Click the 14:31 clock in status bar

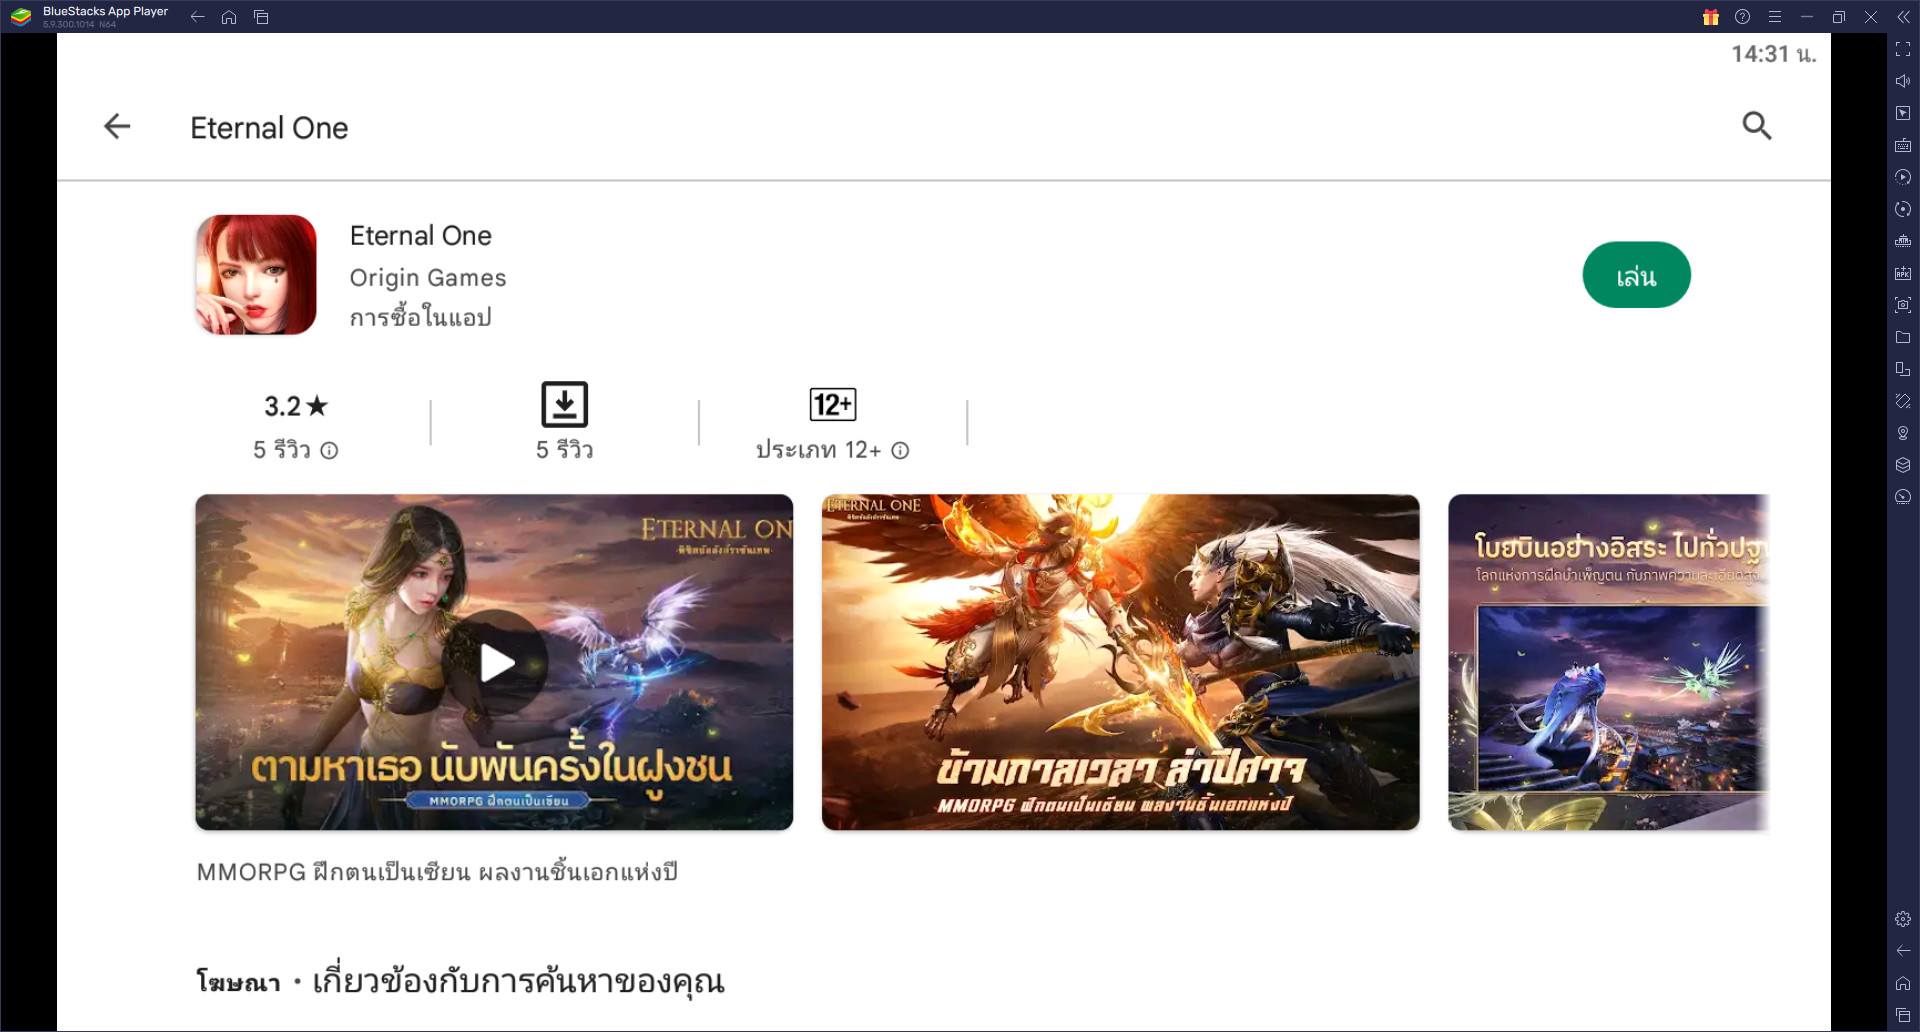pyautogui.click(x=1773, y=54)
